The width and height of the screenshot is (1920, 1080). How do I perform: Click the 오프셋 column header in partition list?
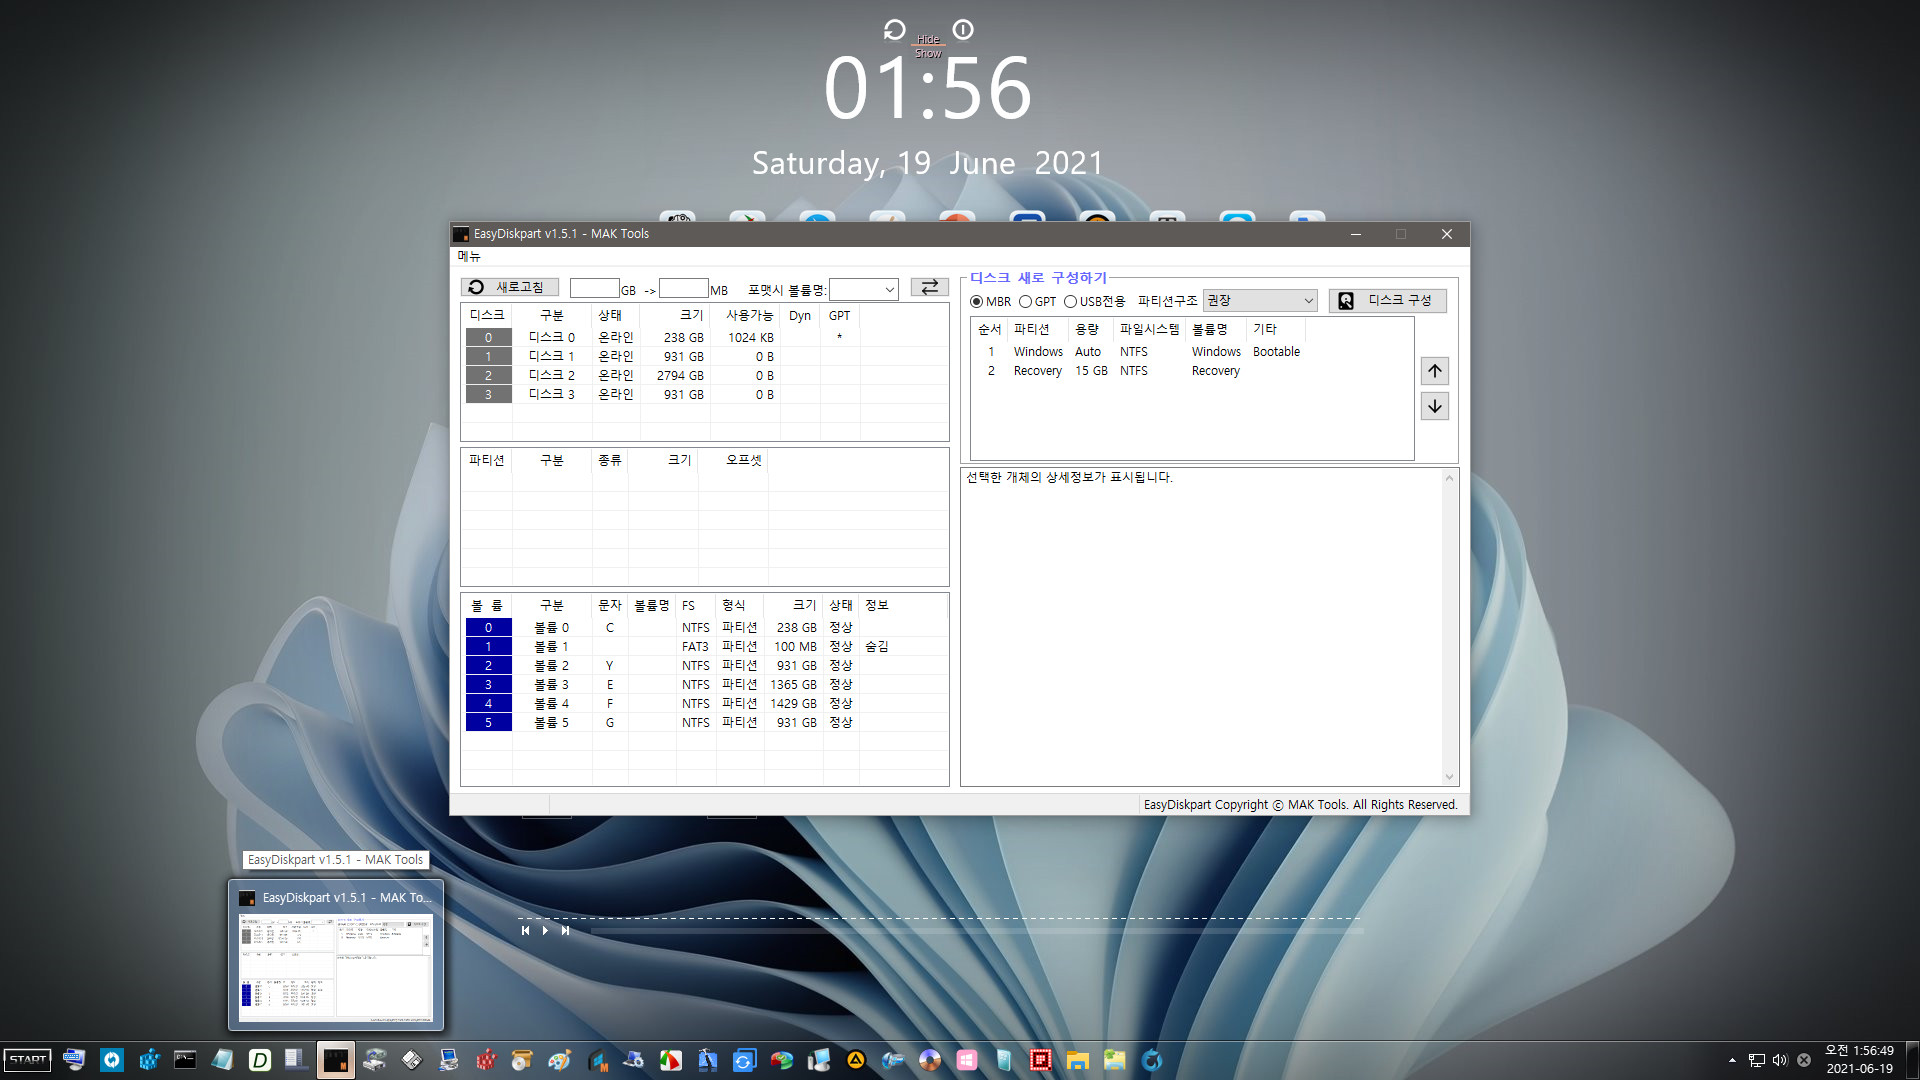[734, 460]
